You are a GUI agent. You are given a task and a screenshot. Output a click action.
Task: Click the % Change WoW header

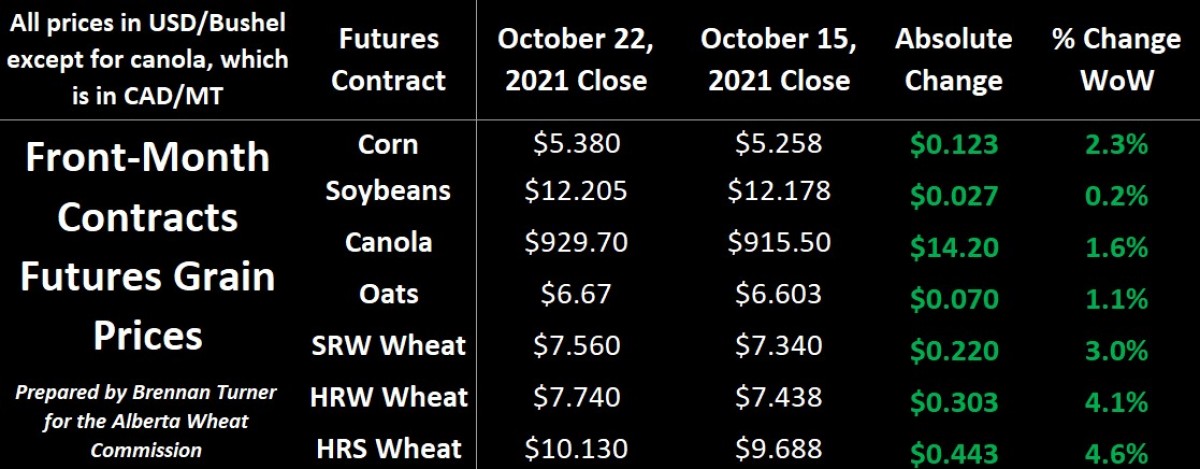(1116, 59)
